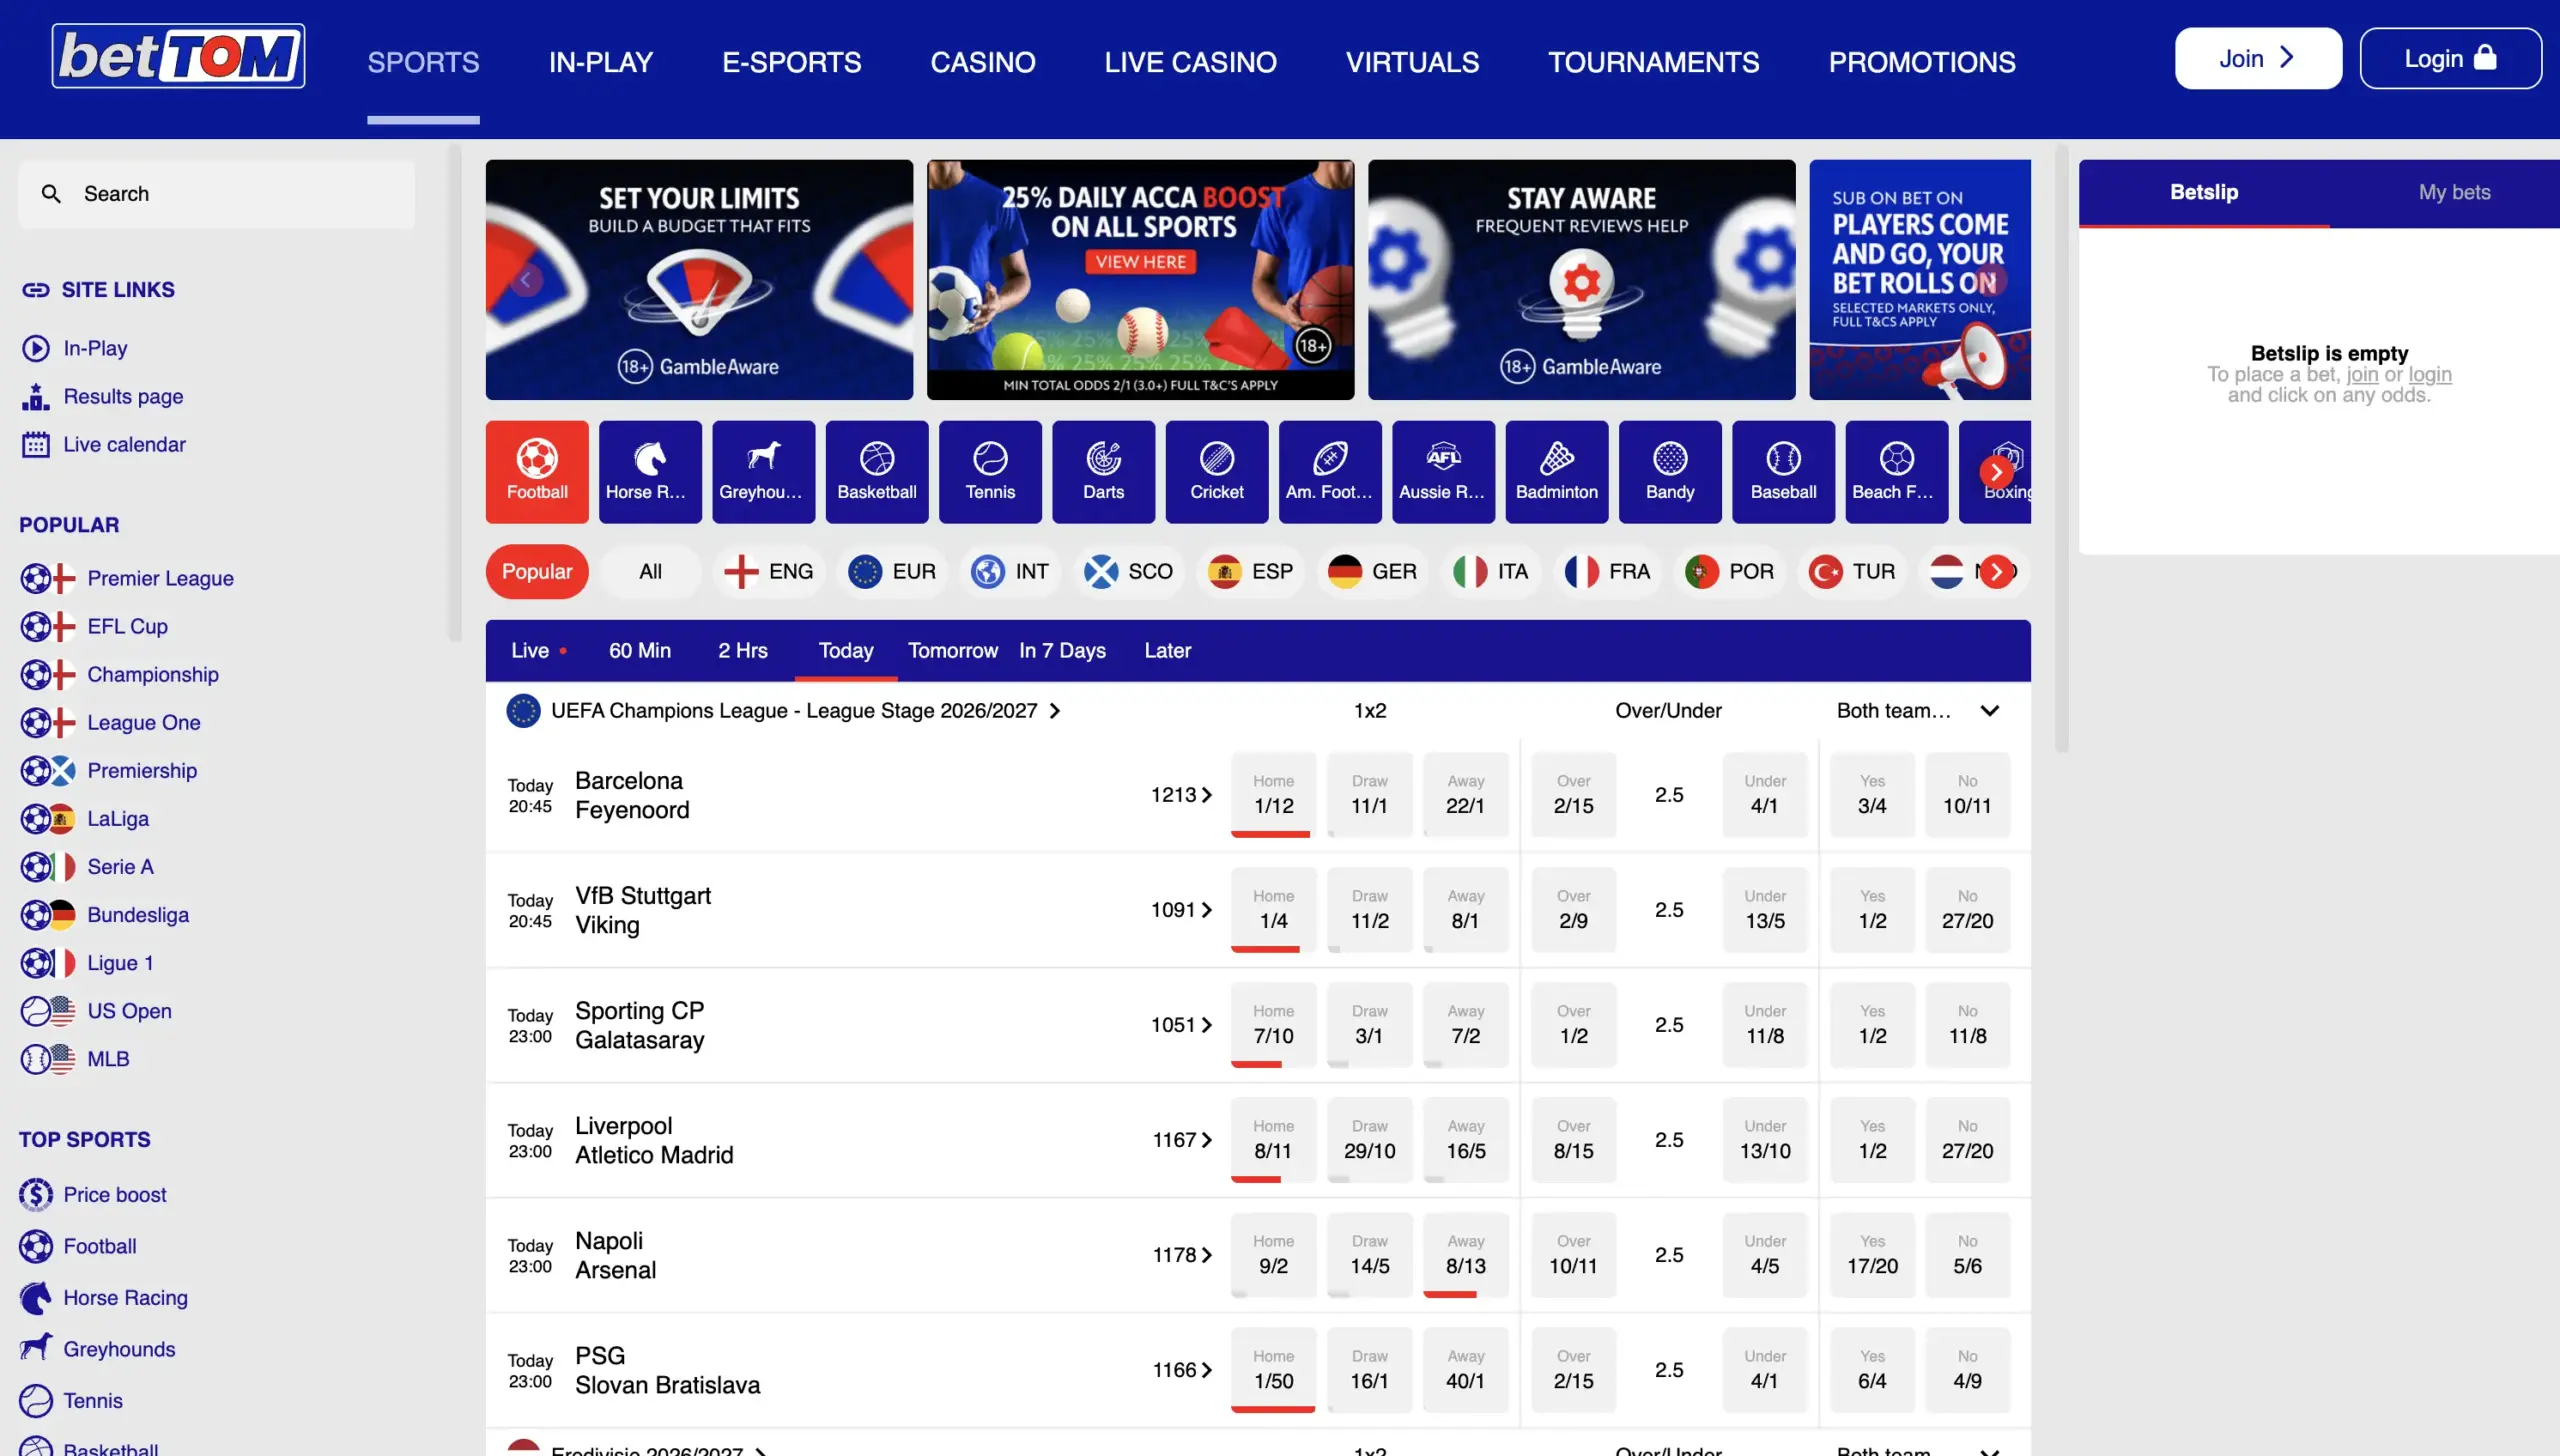Image resolution: width=2560 pixels, height=1456 pixels.
Task: Select Liverpool v Atletico Under 13/10
Action: [x=1765, y=1140]
